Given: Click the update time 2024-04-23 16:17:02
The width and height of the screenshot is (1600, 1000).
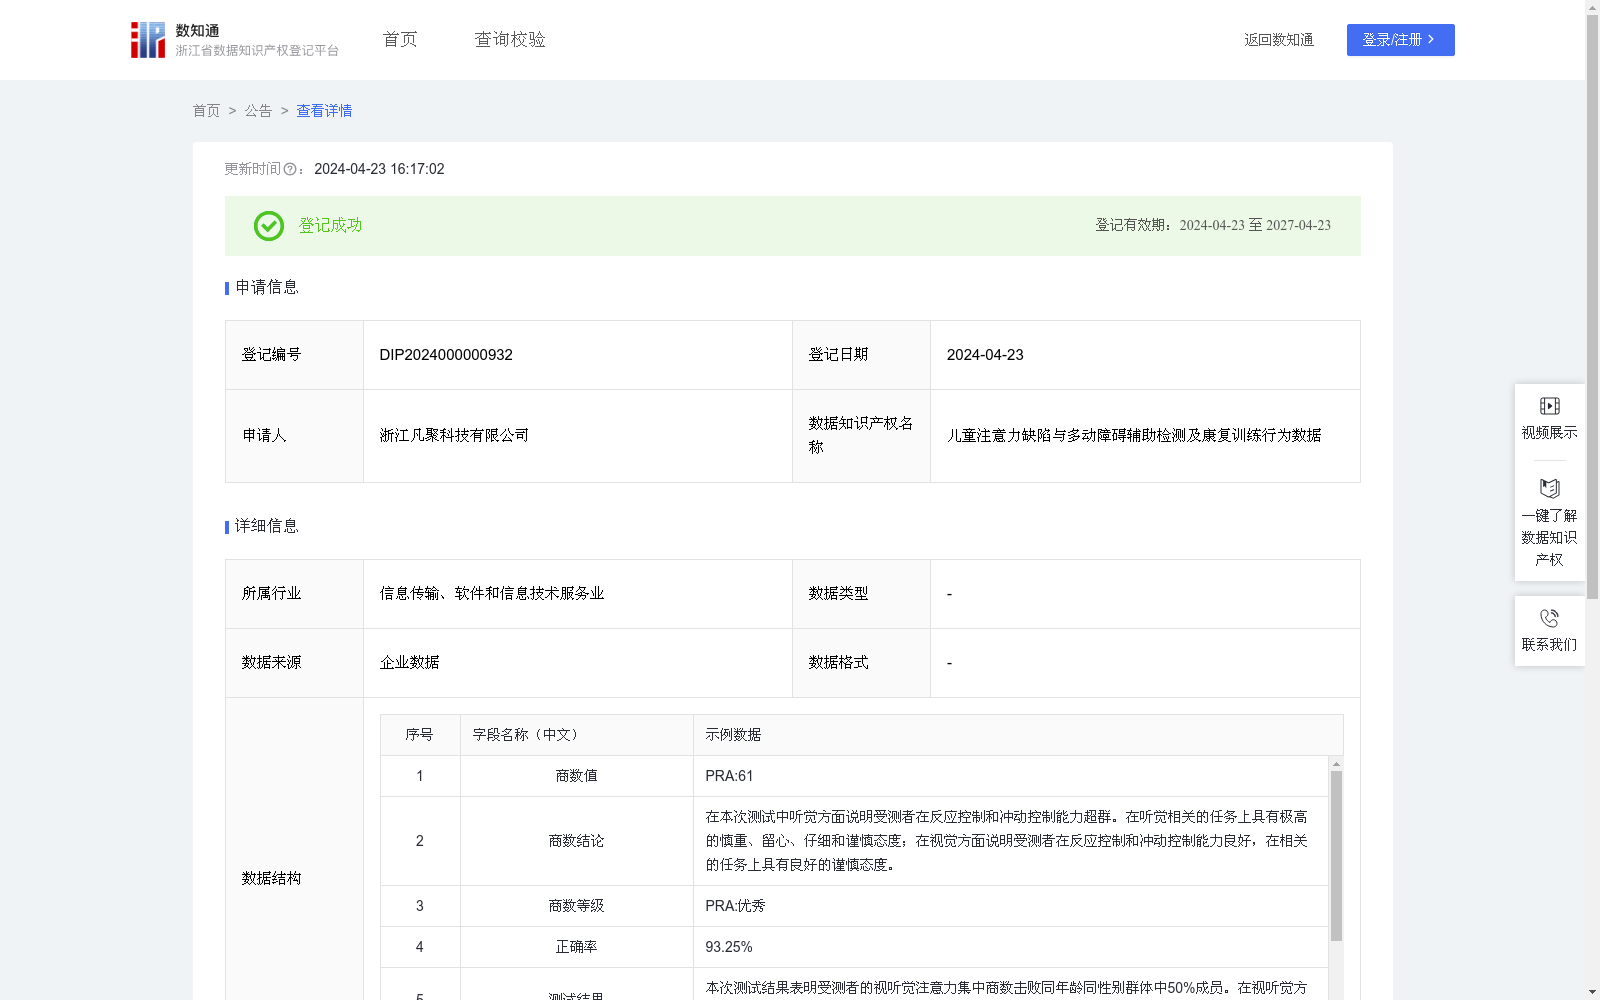Looking at the screenshot, I should coord(379,170).
